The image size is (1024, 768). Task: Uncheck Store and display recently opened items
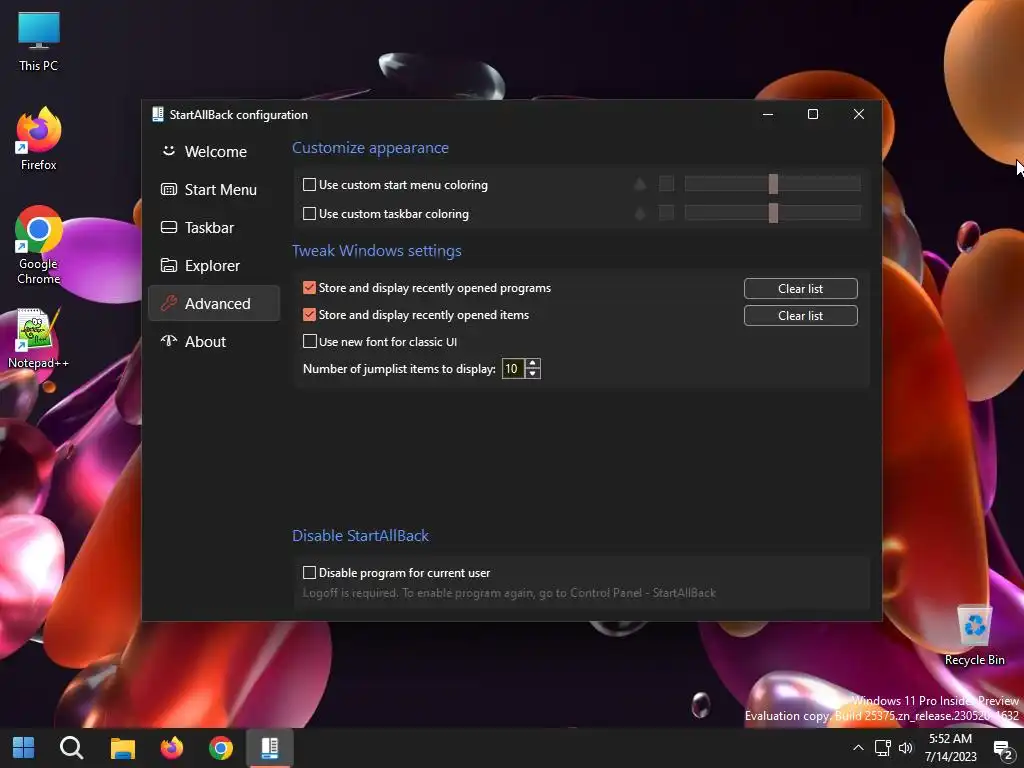[x=309, y=315]
